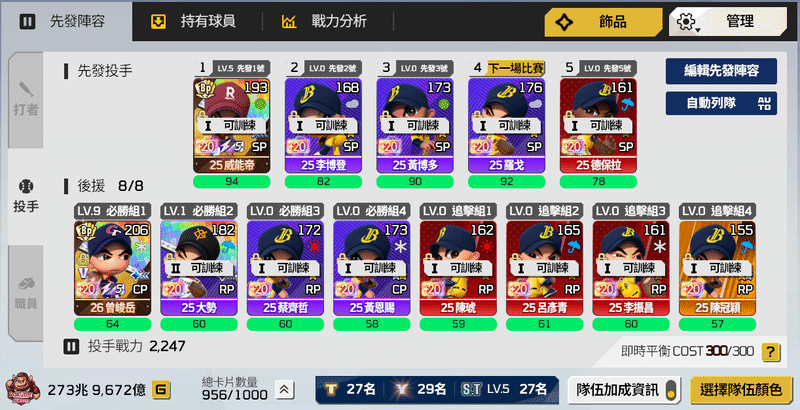The width and height of the screenshot is (800, 410).
Task: Click 編輯先發陣容 button
Action: click(x=721, y=71)
